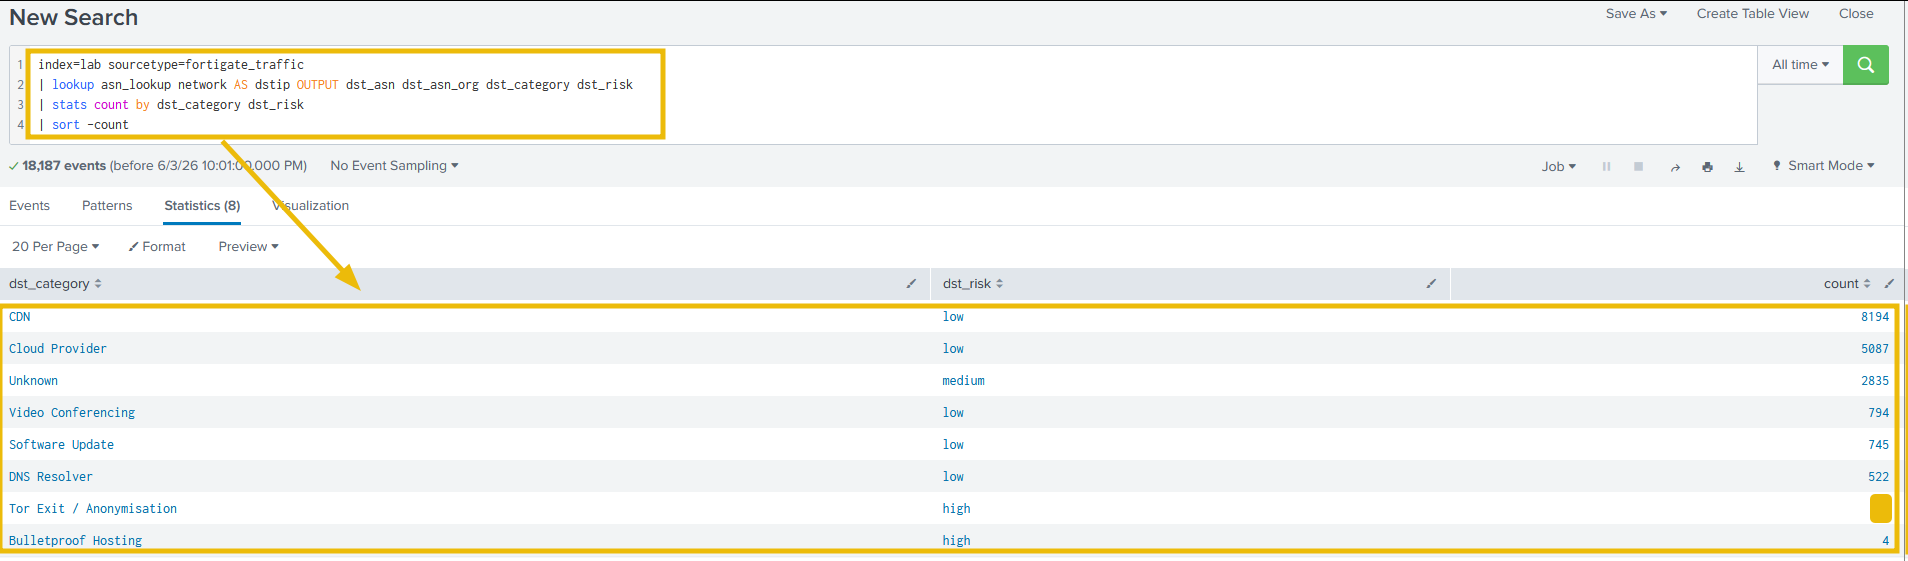Click the DNS Resolver cell

[51, 477]
